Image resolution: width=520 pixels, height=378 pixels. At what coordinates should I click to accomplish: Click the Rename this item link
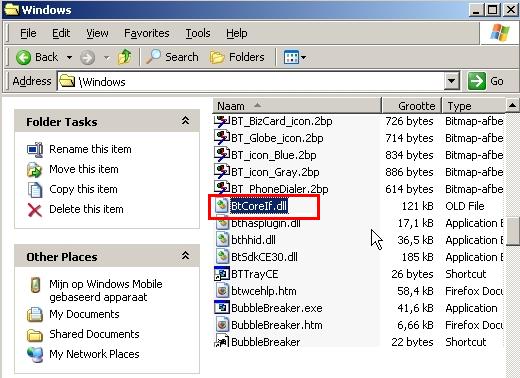[x=90, y=149]
